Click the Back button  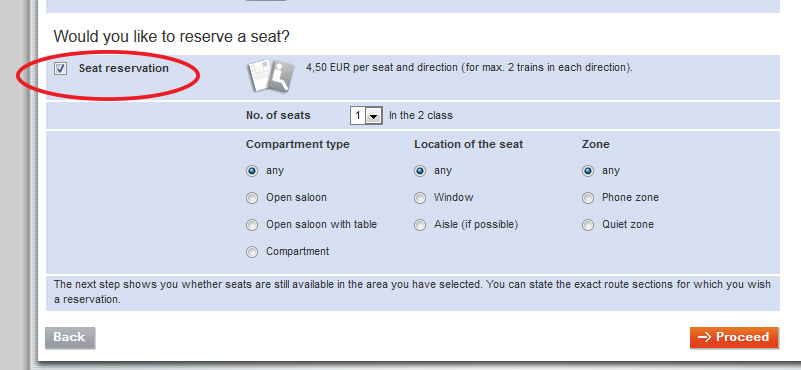pos(70,338)
